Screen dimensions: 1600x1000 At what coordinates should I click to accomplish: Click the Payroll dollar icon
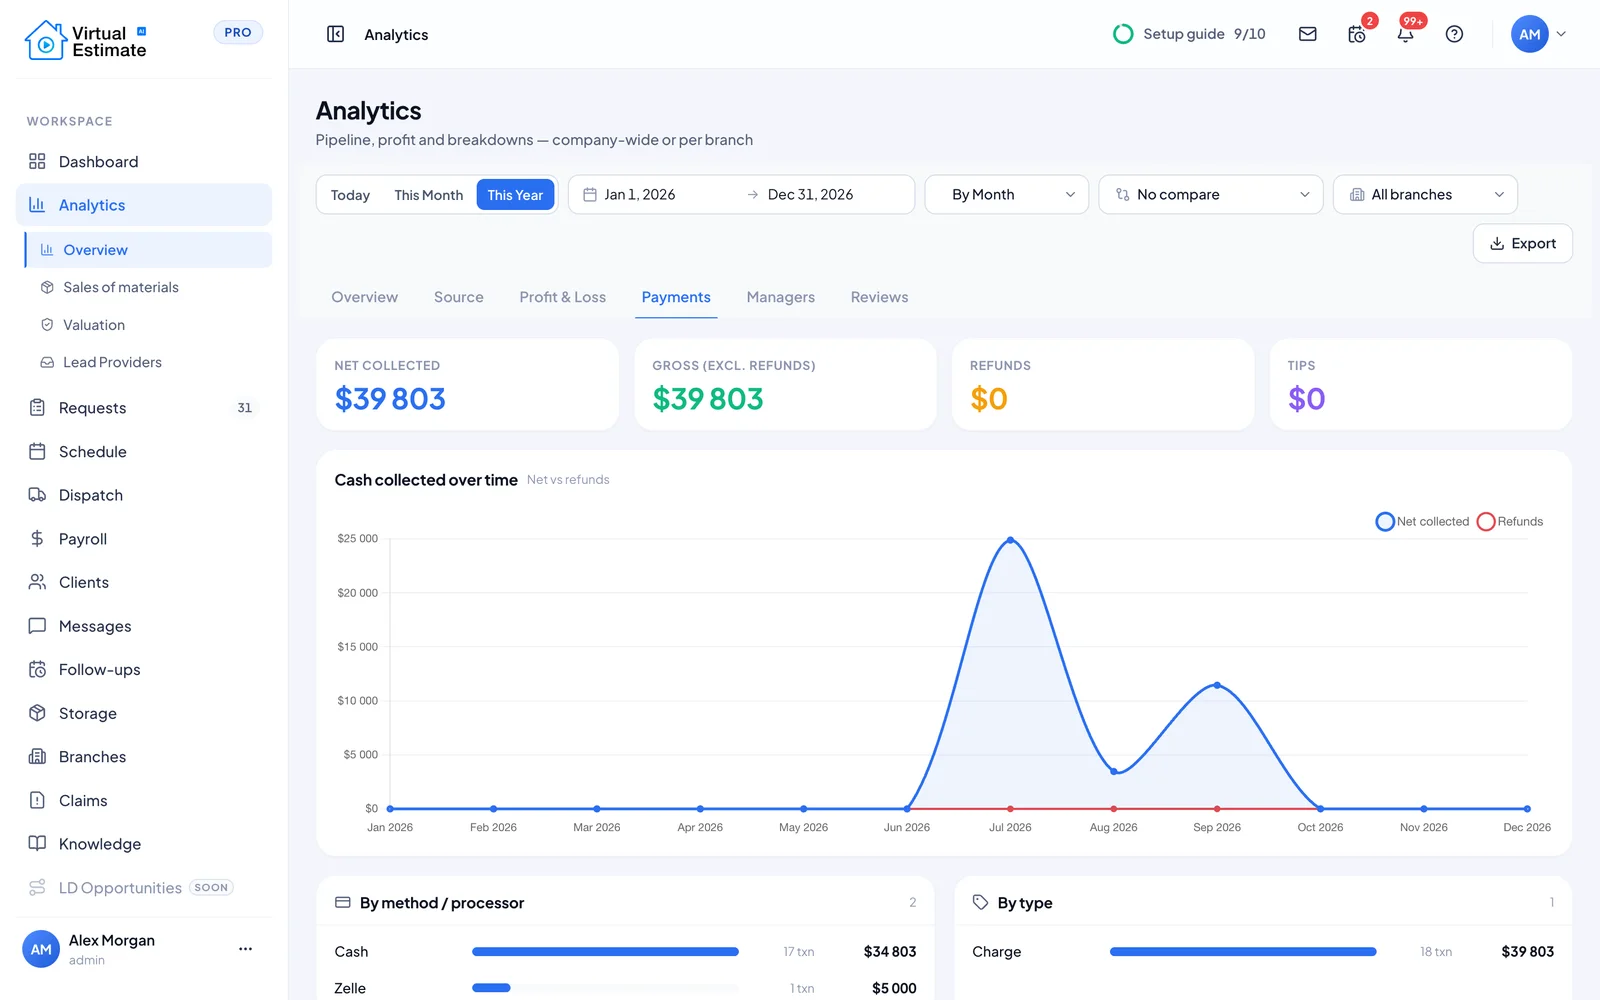pyautogui.click(x=37, y=538)
